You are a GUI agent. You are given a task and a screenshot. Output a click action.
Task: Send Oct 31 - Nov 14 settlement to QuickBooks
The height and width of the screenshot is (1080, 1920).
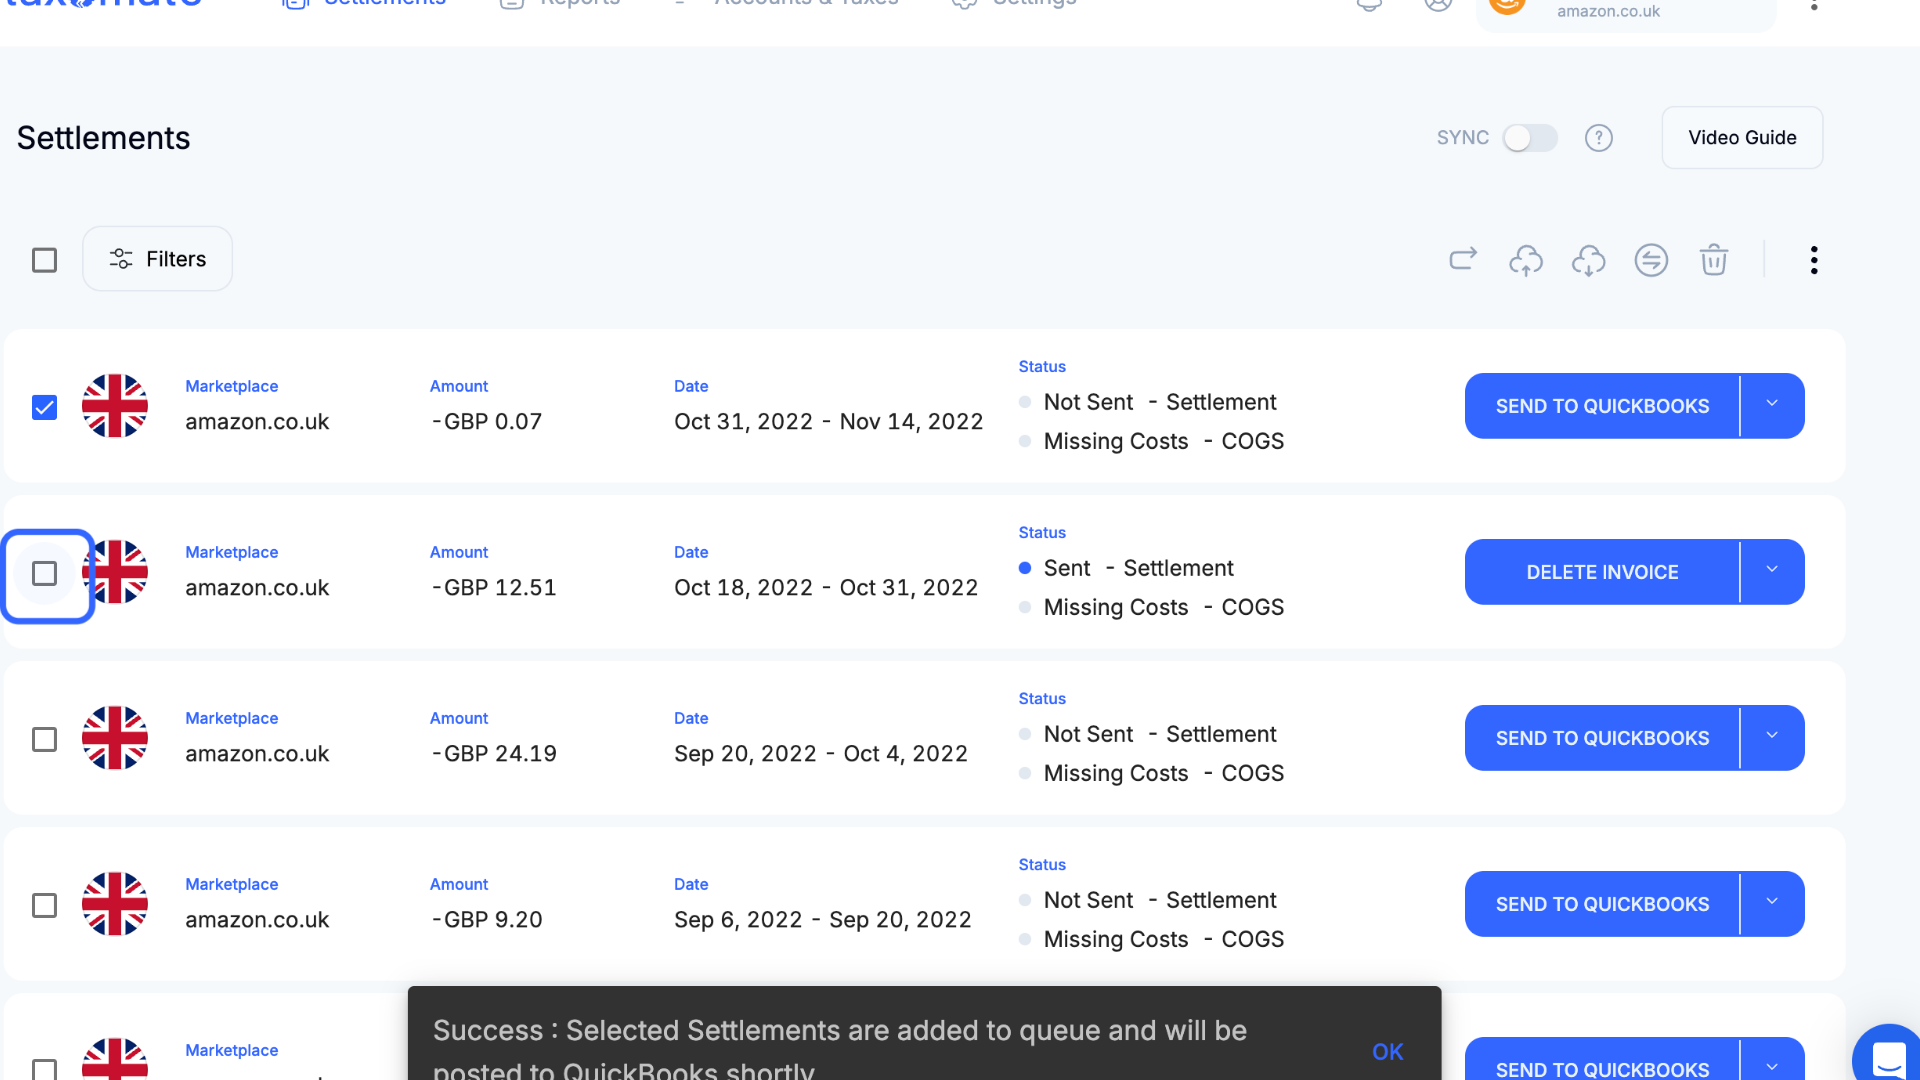[1602, 406]
